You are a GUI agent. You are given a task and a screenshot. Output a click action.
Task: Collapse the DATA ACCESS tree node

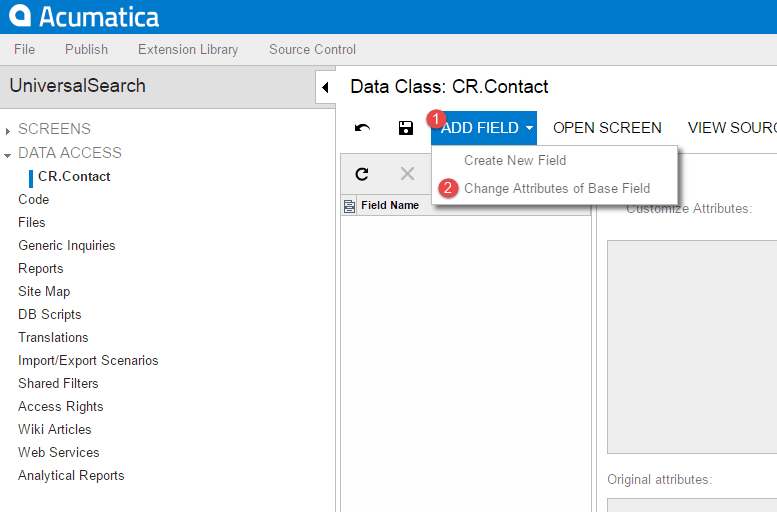pyautogui.click(x=7, y=155)
